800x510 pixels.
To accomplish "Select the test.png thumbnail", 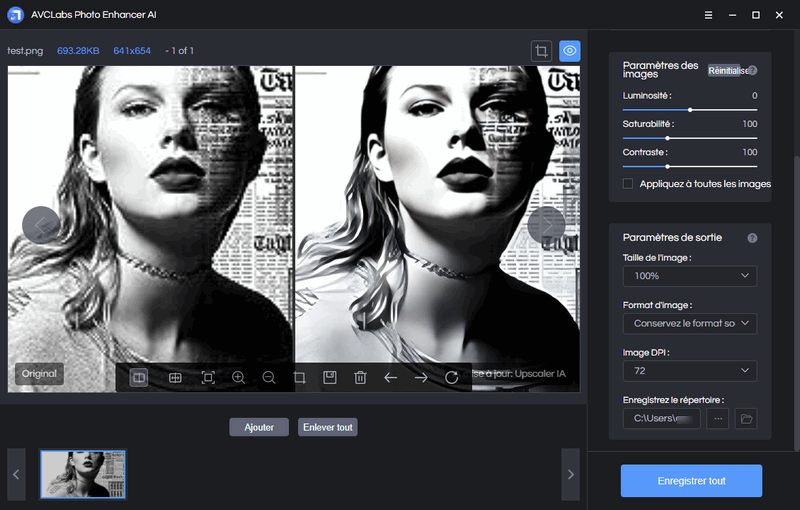I will (83, 474).
